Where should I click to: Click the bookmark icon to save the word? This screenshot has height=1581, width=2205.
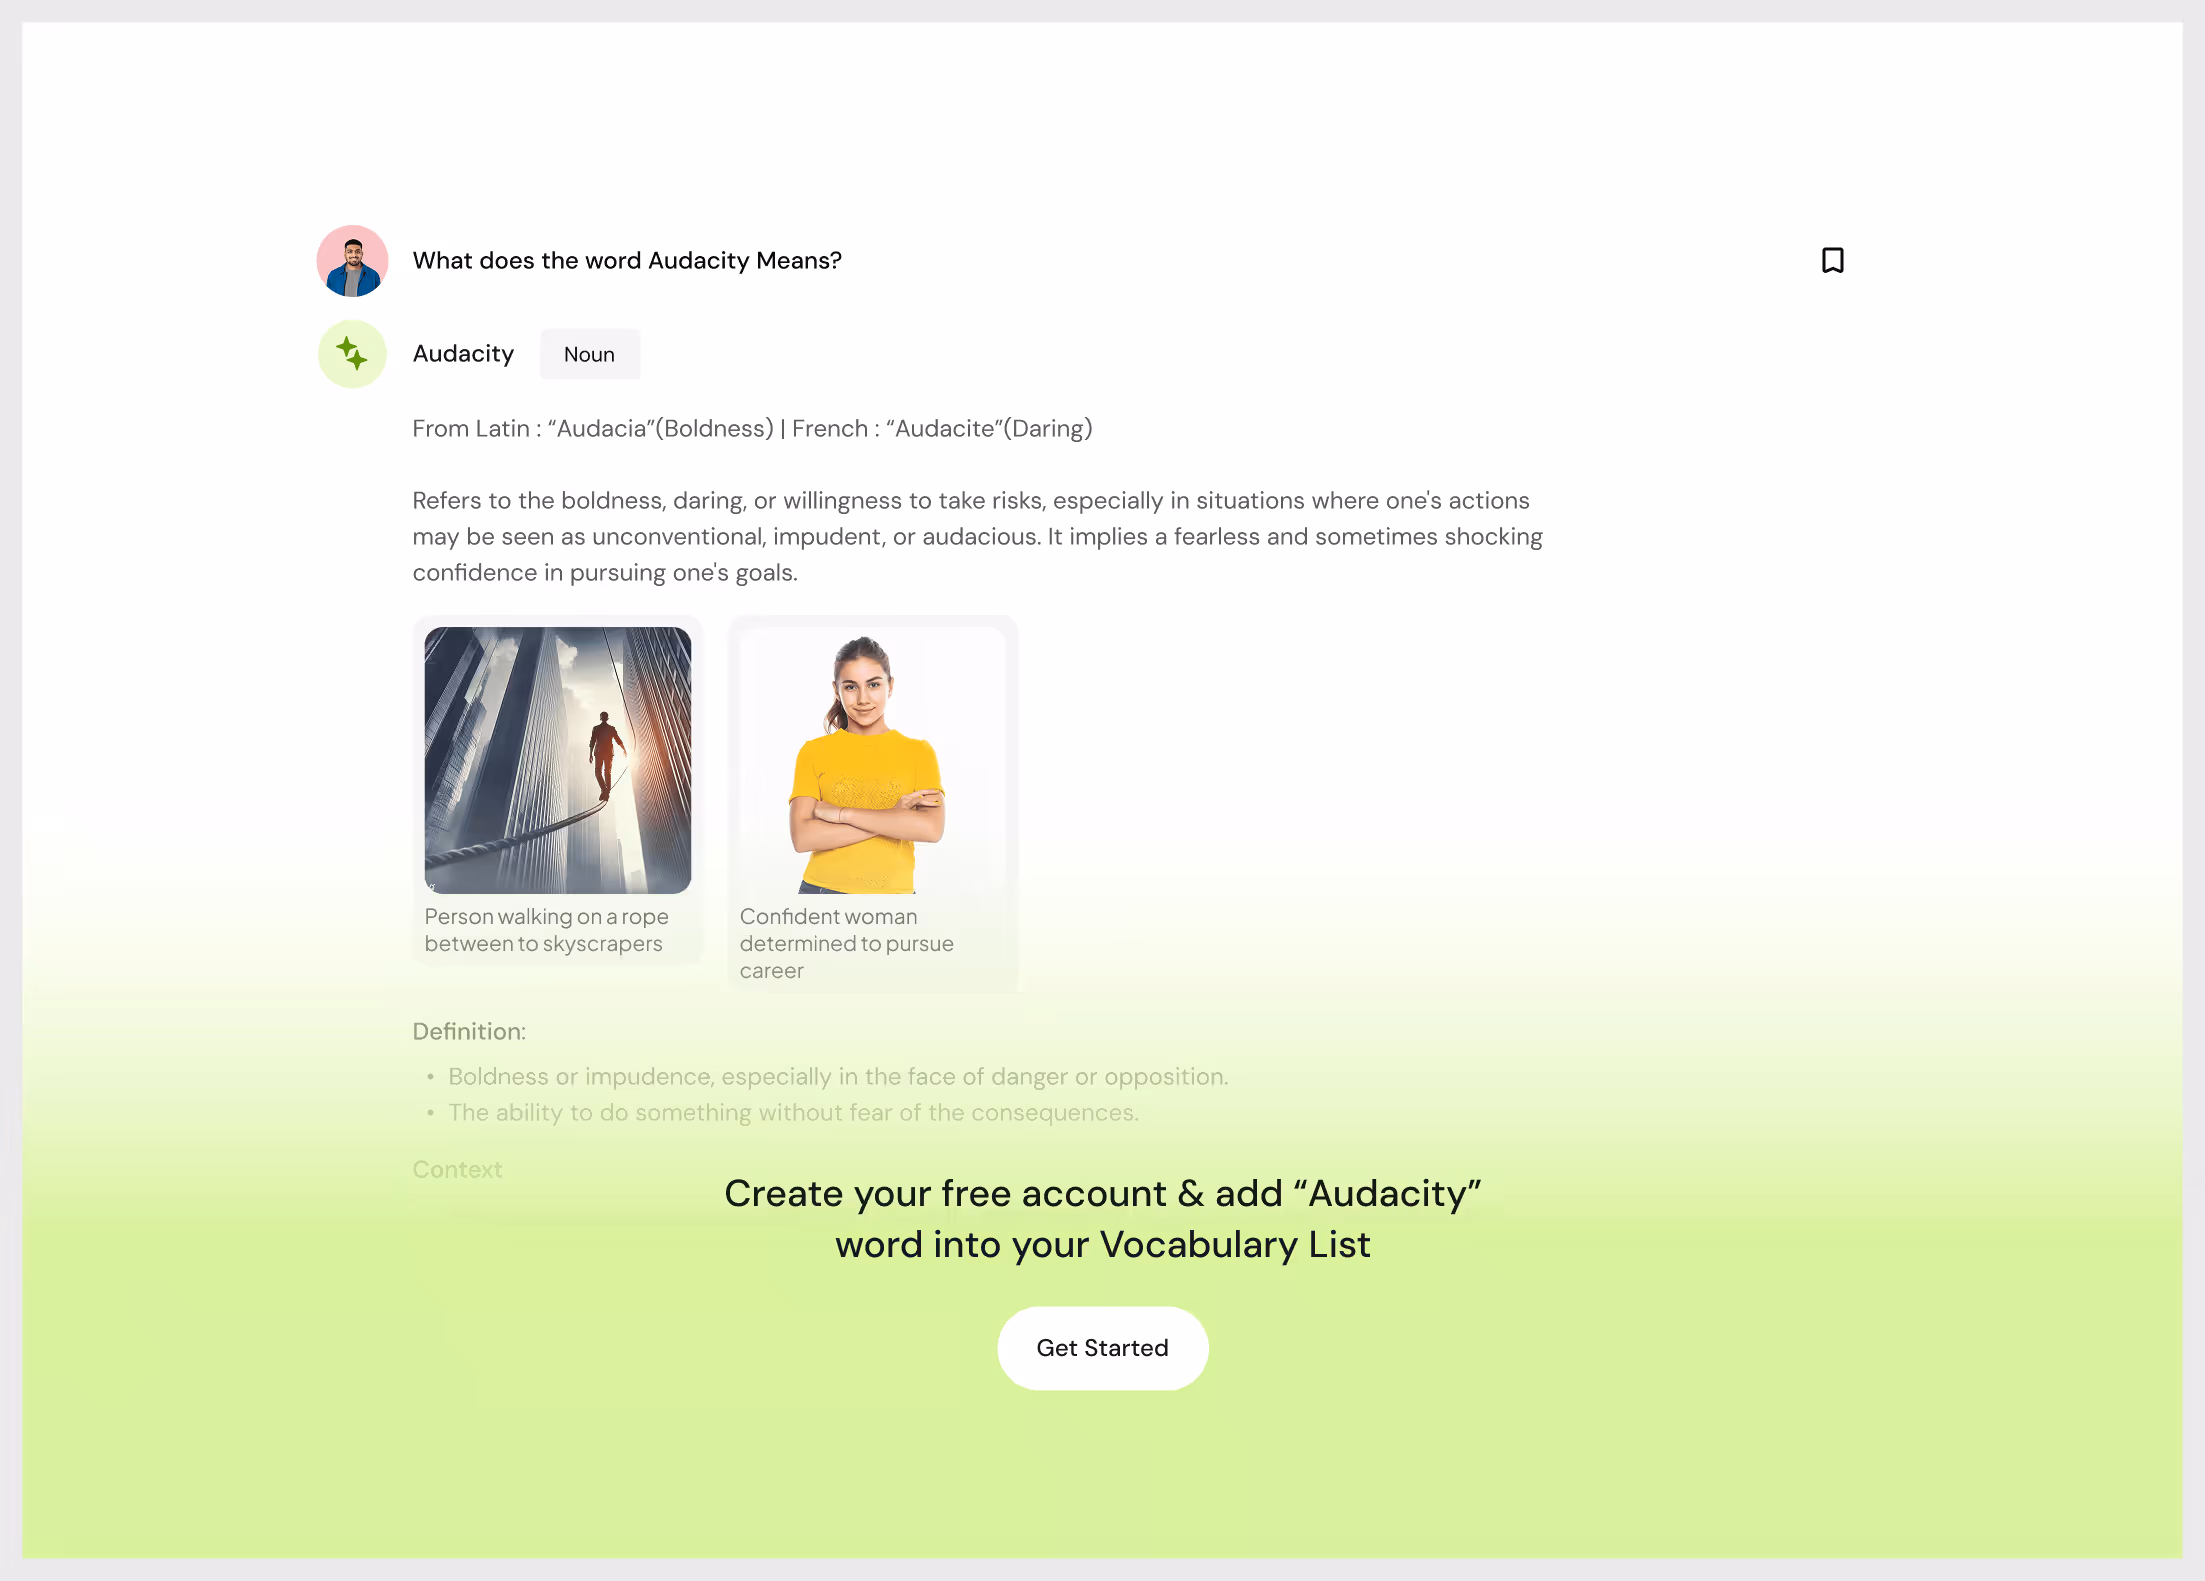pyautogui.click(x=1832, y=261)
